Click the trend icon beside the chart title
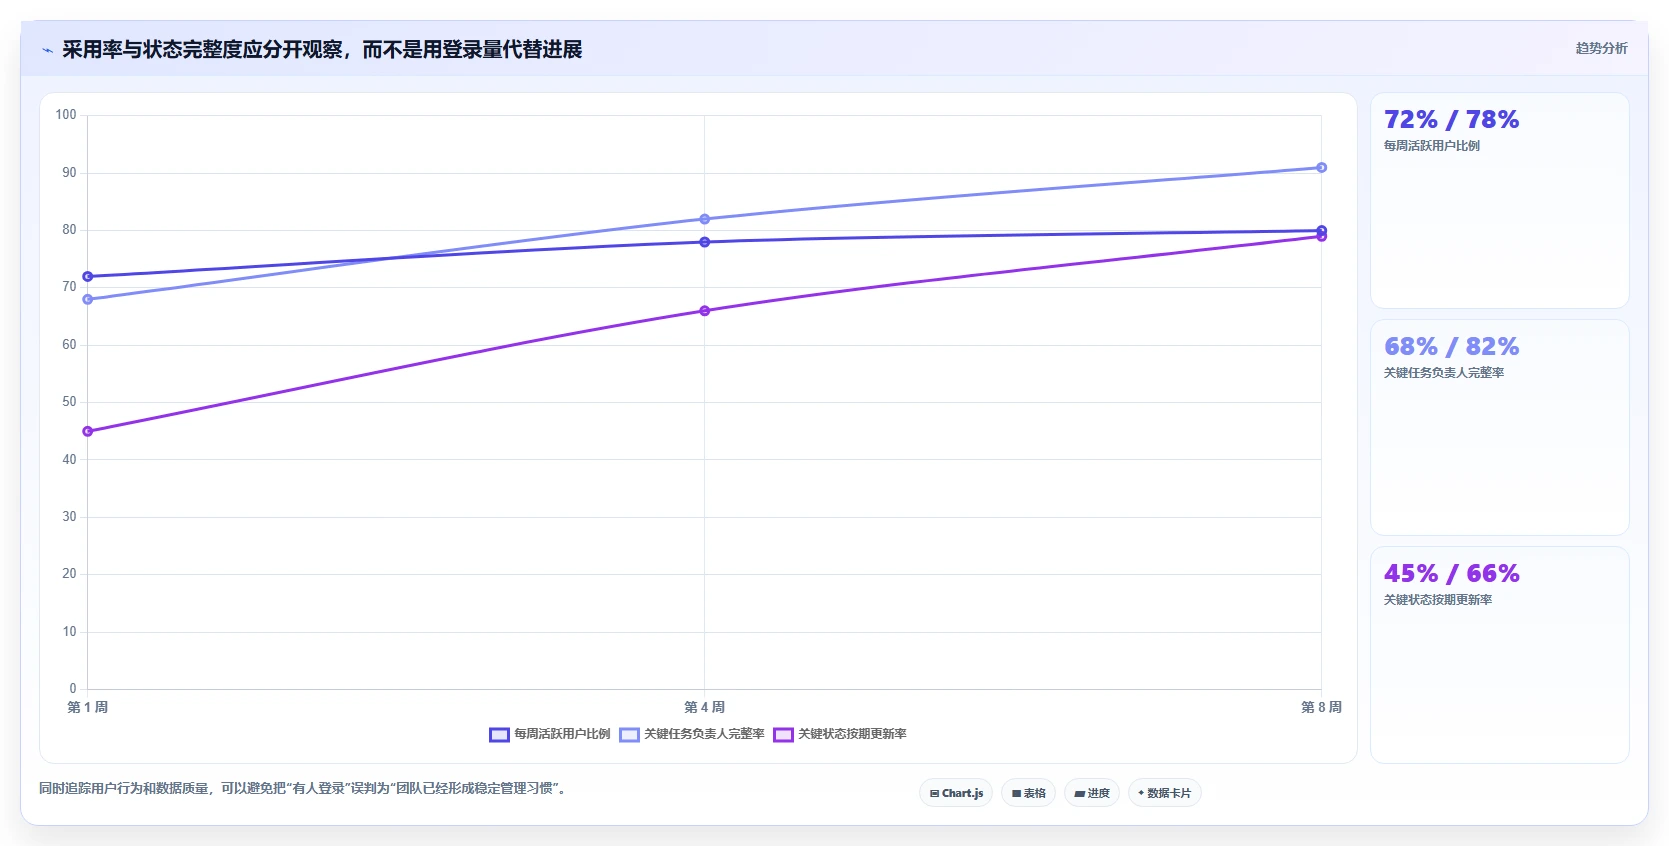The height and width of the screenshot is (846, 1669). click(47, 50)
